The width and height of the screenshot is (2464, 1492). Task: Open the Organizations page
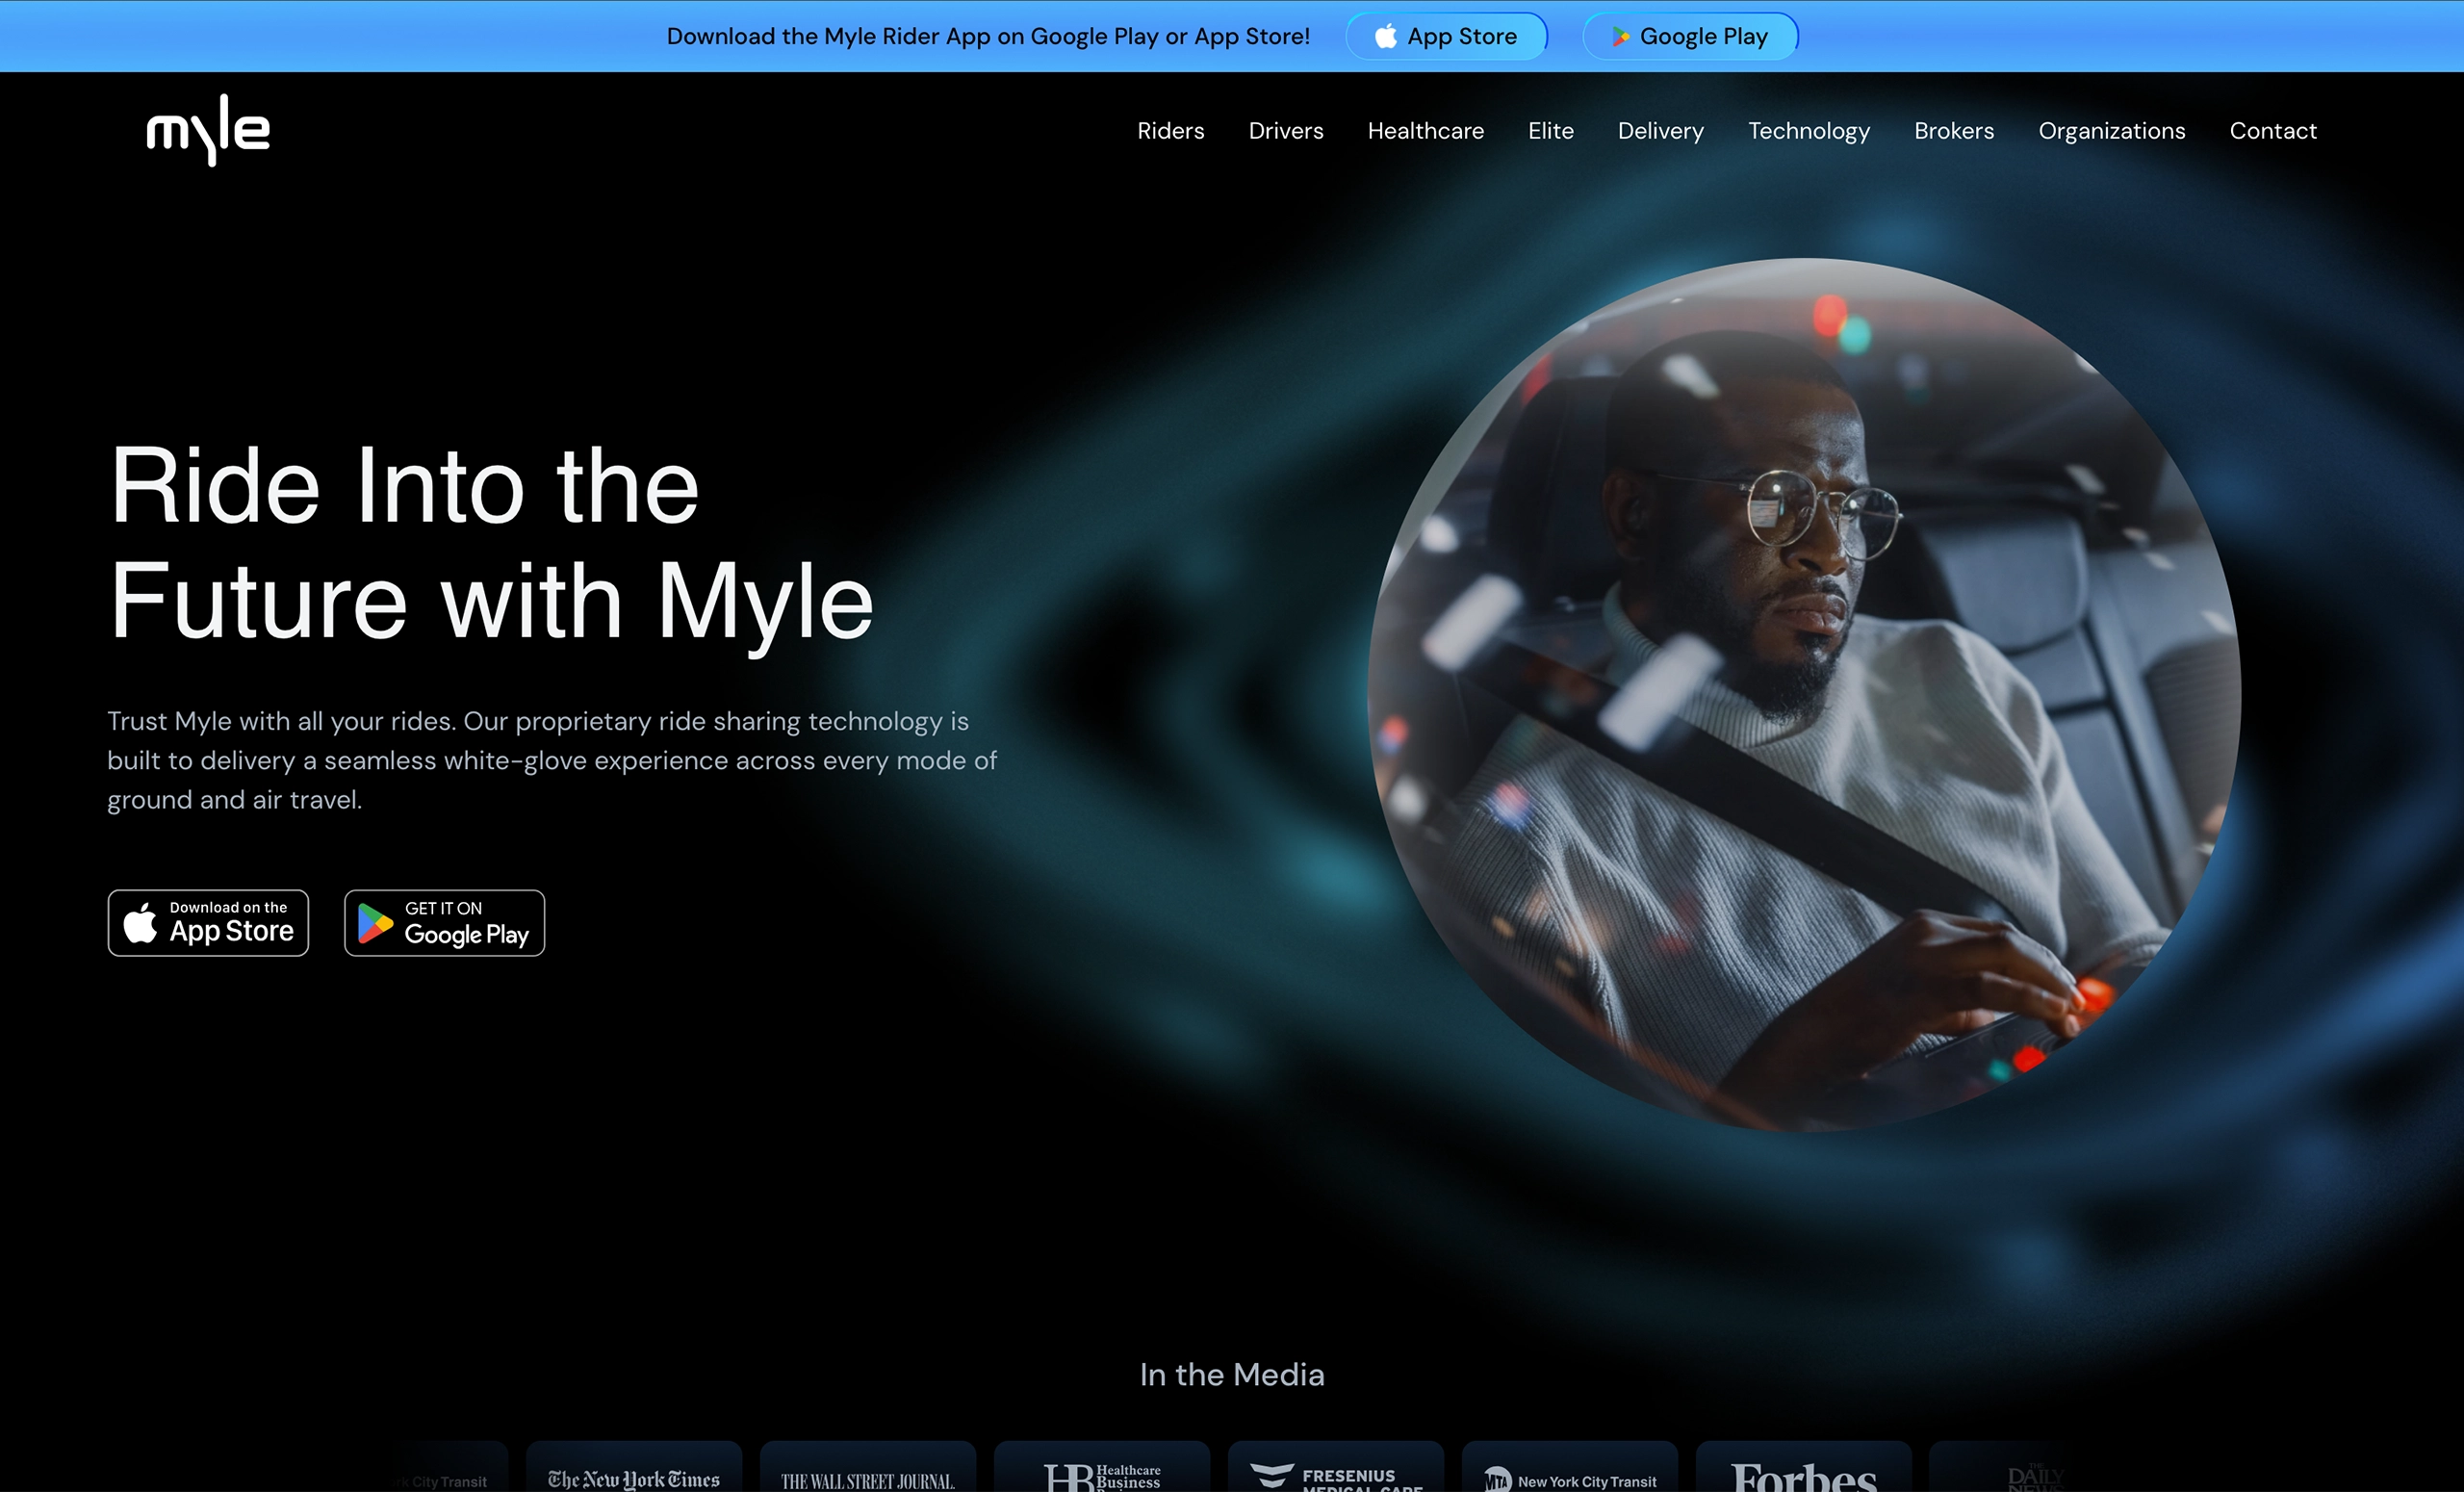[2112, 130]
